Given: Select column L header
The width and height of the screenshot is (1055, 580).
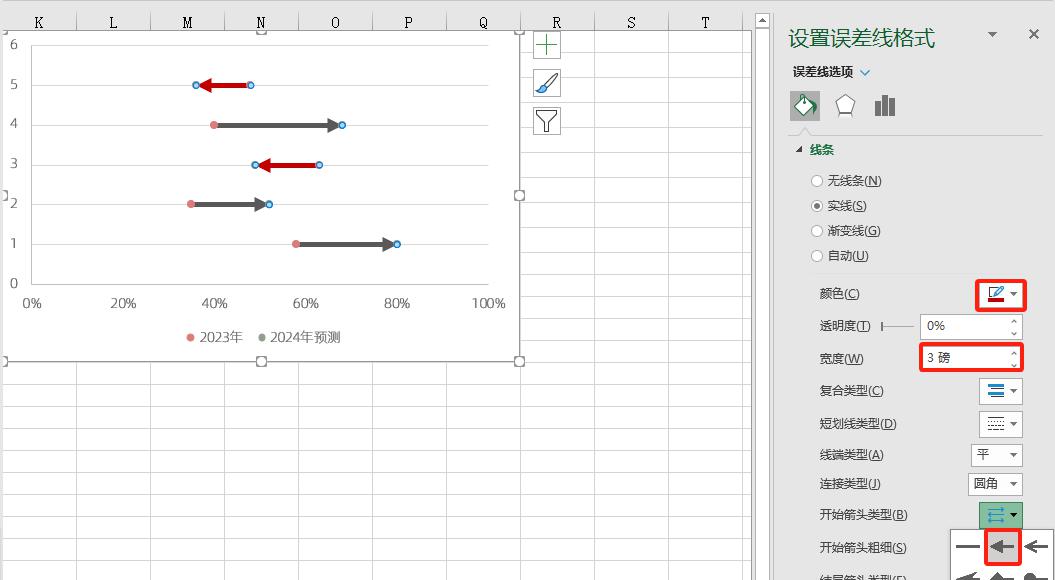Looking at the screenshot, I should click(113, 23).
